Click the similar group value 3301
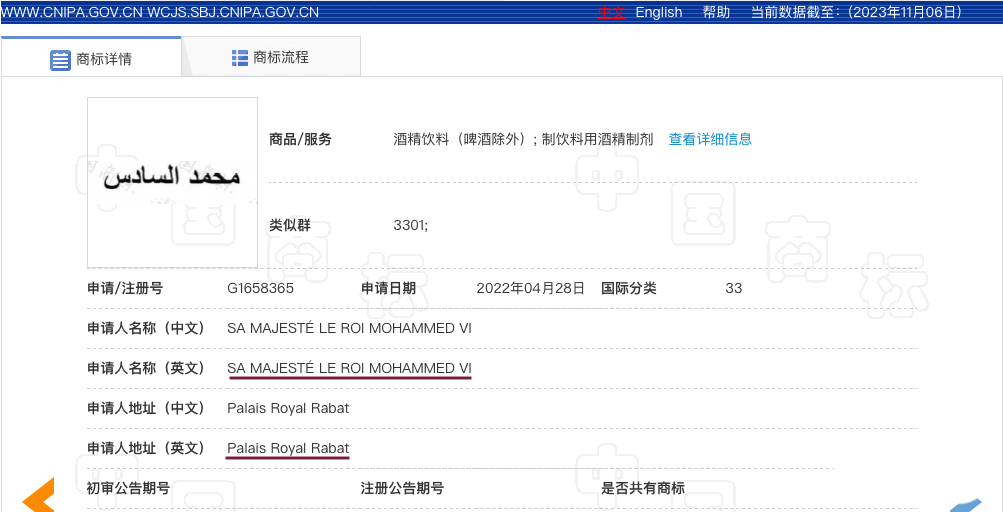The height and width of the screenshot is (512, 1003). coord(410,225)
